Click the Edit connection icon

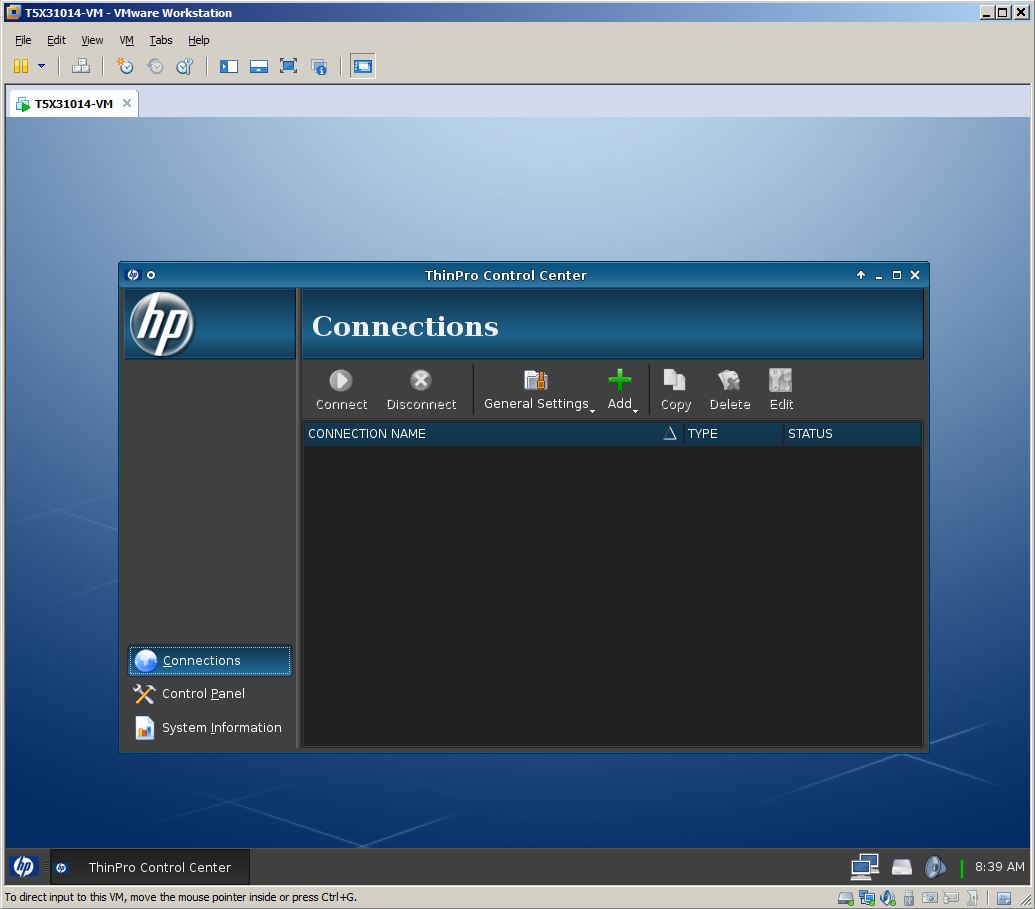pos(780,381)
